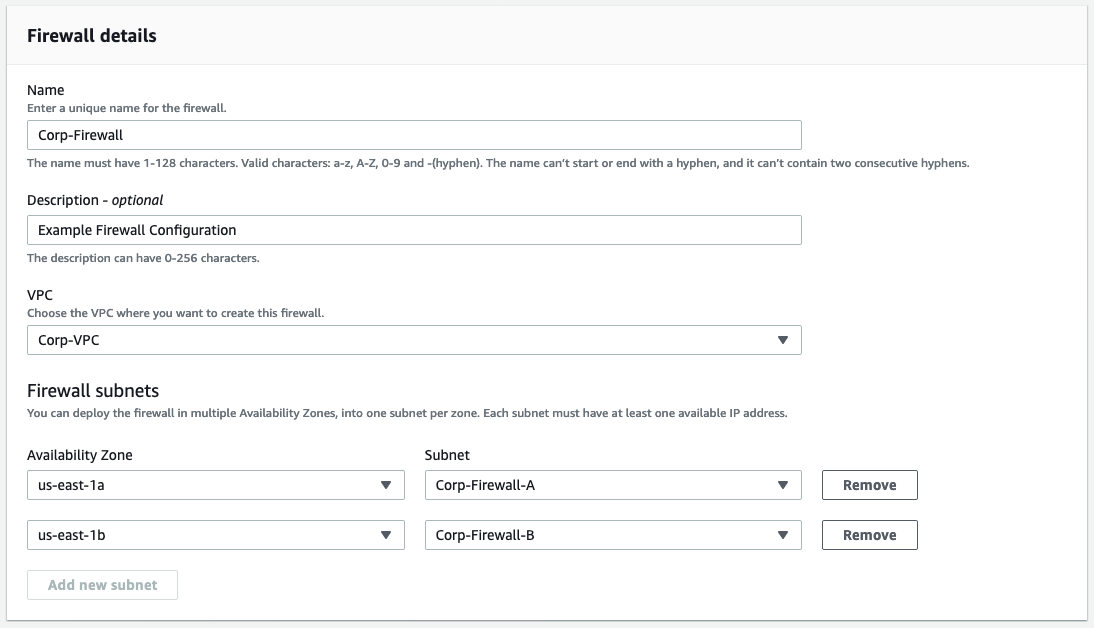The height and width of the screenshot is (628, 1094).
Task: Click the Corp-Firewall-B subnet dropdown arrow
Action: [783, 535]
